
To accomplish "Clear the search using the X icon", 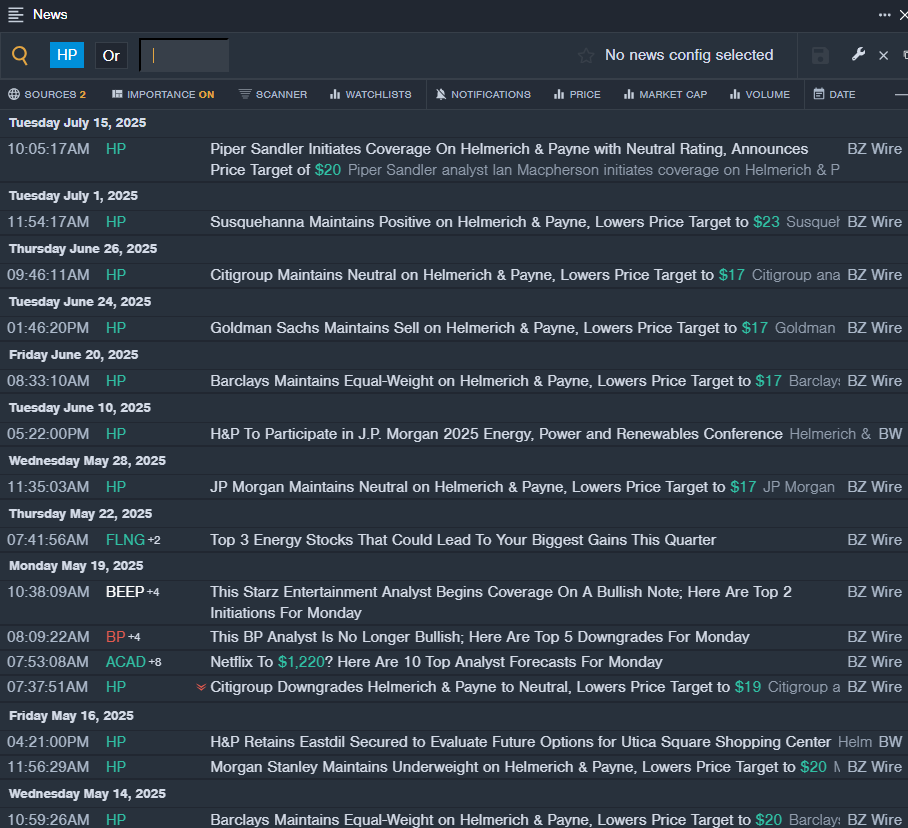I will click(884, 56).
